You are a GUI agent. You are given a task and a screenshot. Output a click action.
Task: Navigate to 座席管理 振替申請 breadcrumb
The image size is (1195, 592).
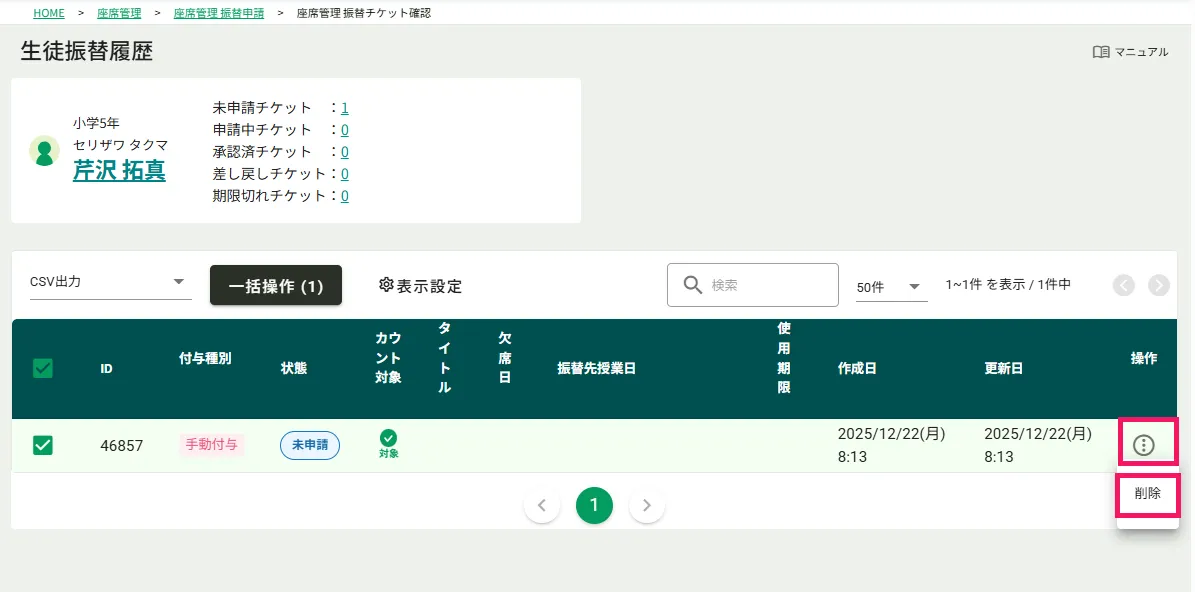pyautogui.click(x=218, y=13)
